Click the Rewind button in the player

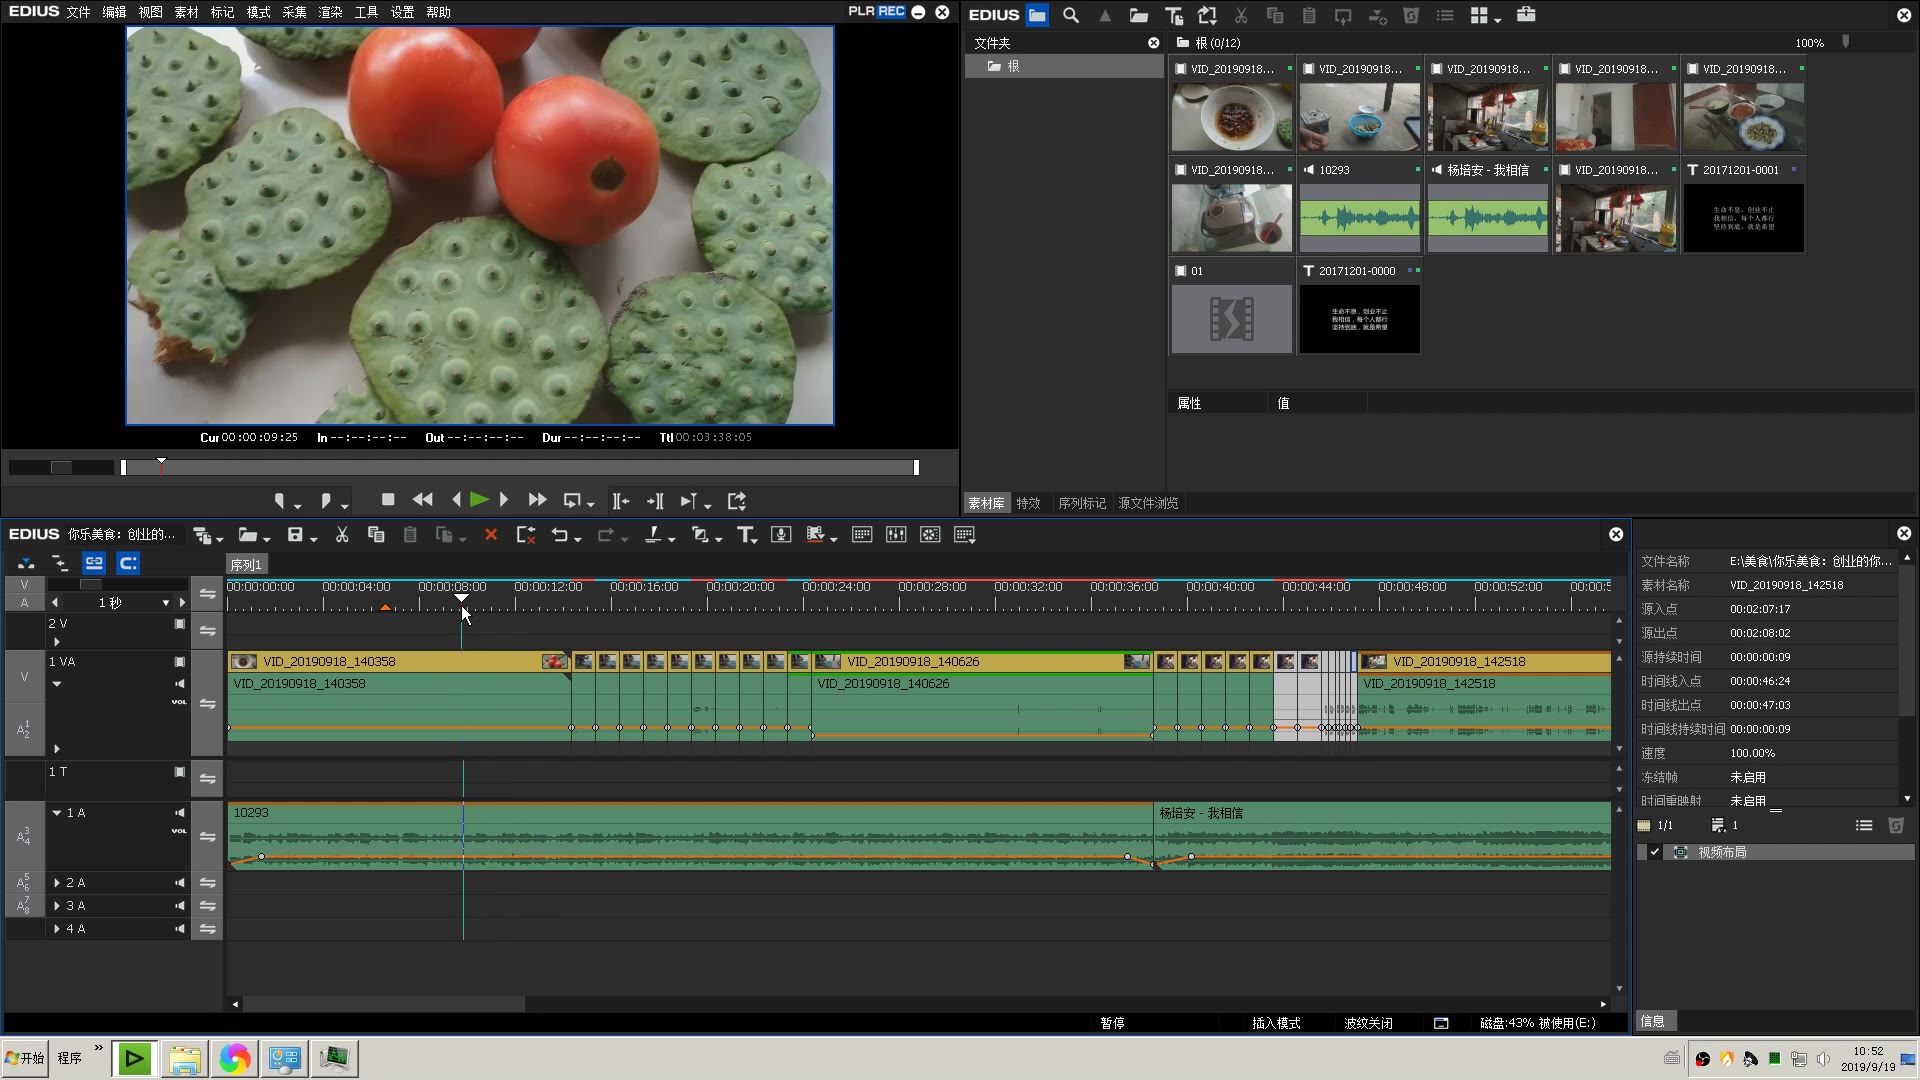[423, 500]
